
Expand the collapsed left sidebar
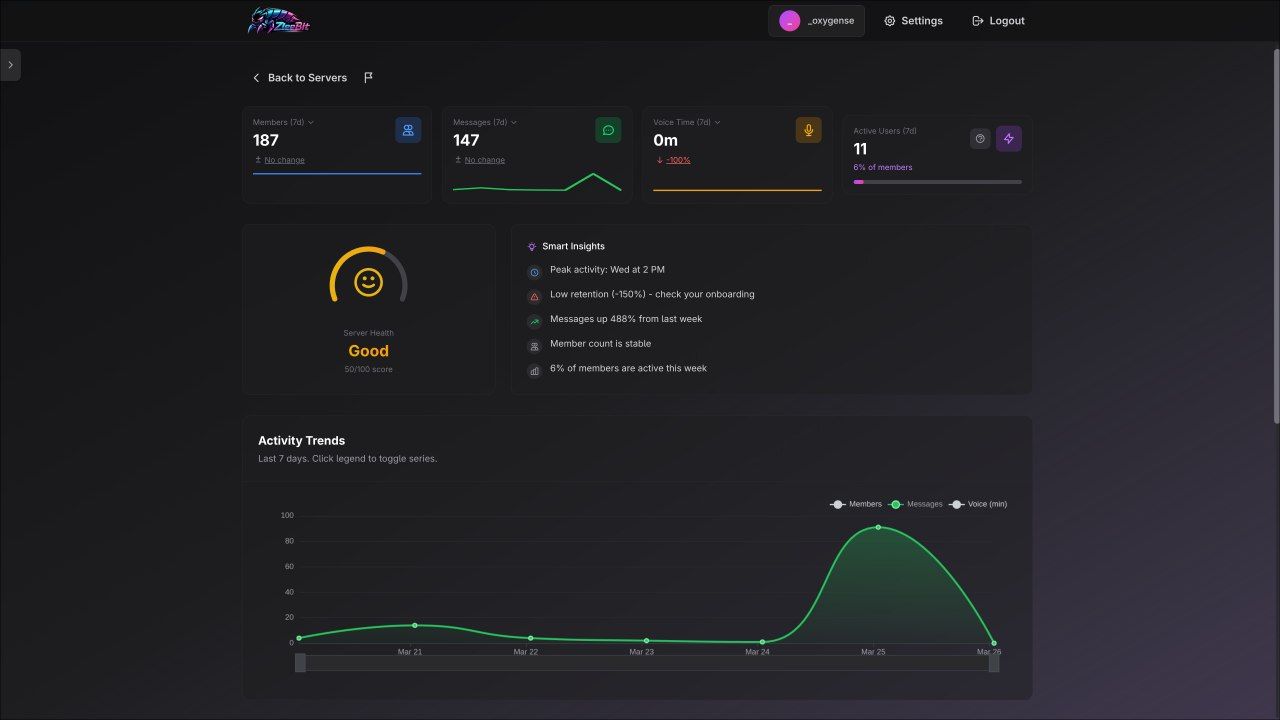10,65
